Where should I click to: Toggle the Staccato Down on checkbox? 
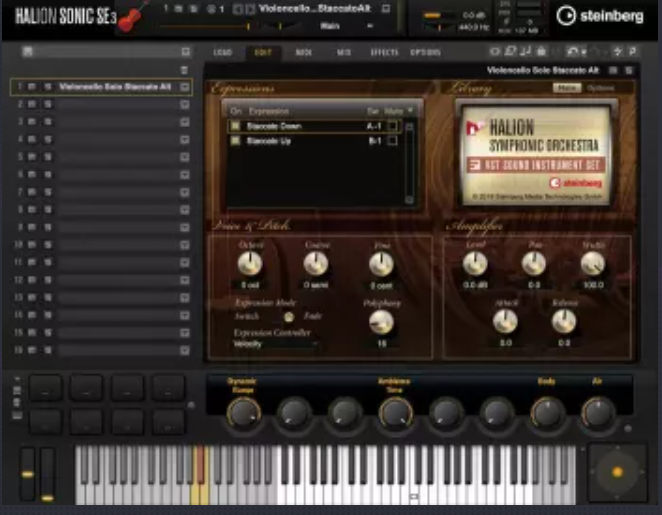tap(235, 126)
